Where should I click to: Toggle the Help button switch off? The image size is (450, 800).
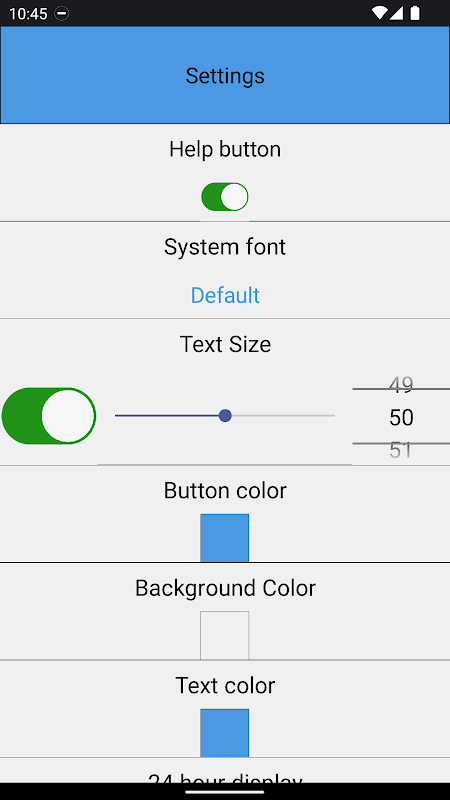point(224,197)
